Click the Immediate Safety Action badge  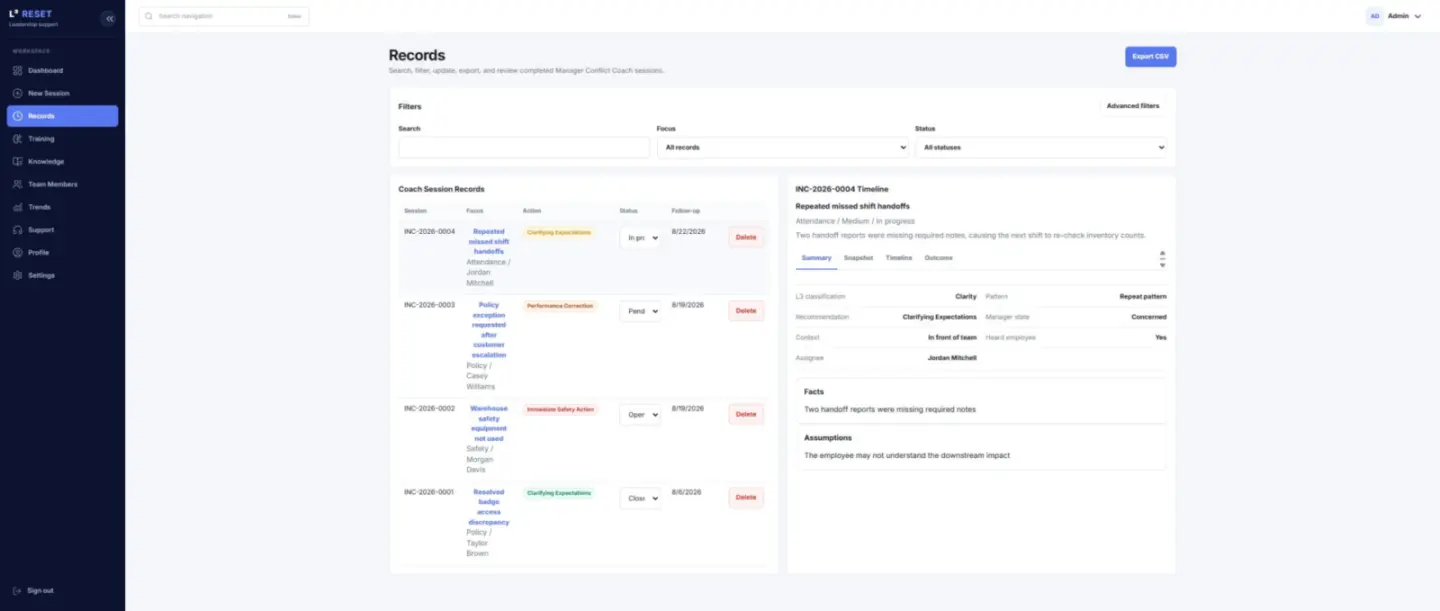(561, 409)
